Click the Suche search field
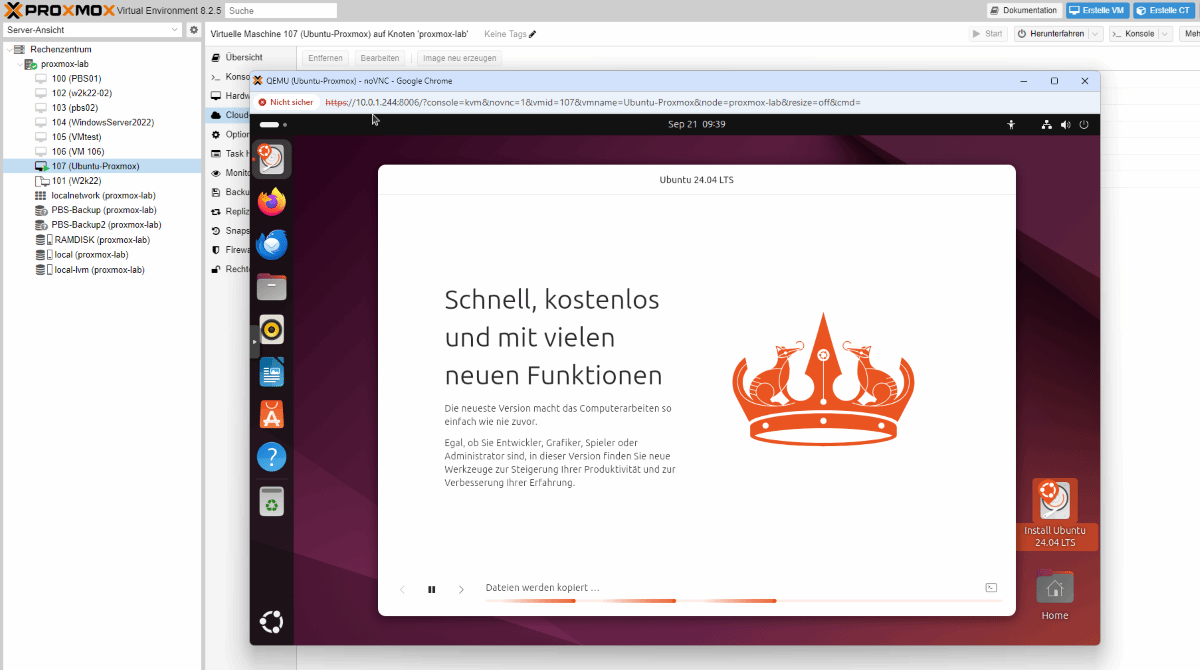 tap(280, 10)
